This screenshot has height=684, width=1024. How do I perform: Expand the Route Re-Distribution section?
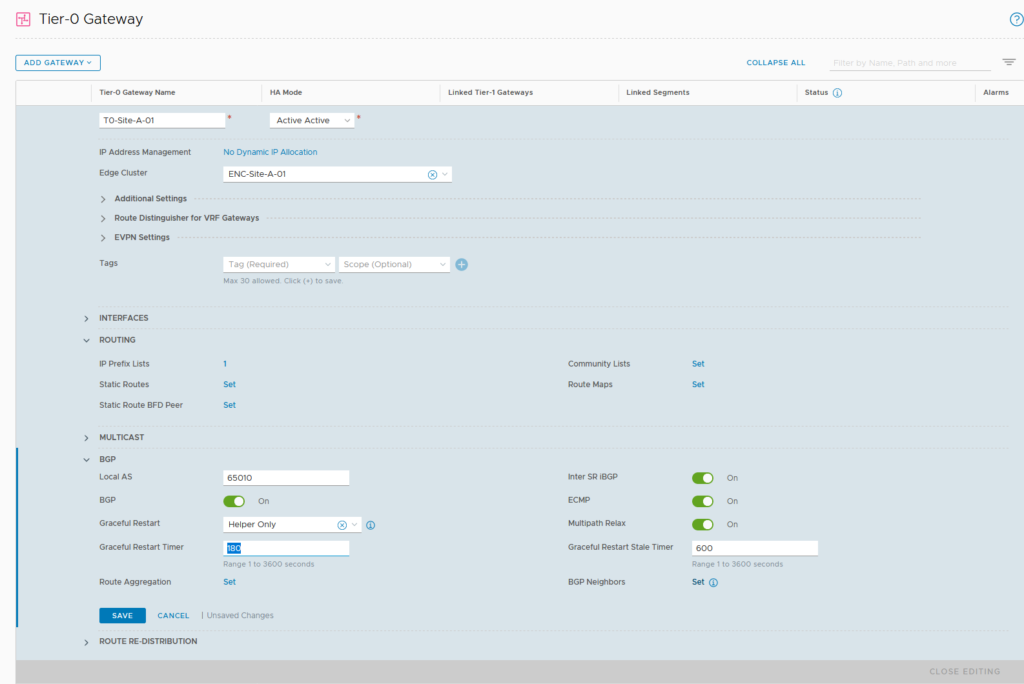click(87, 642)
